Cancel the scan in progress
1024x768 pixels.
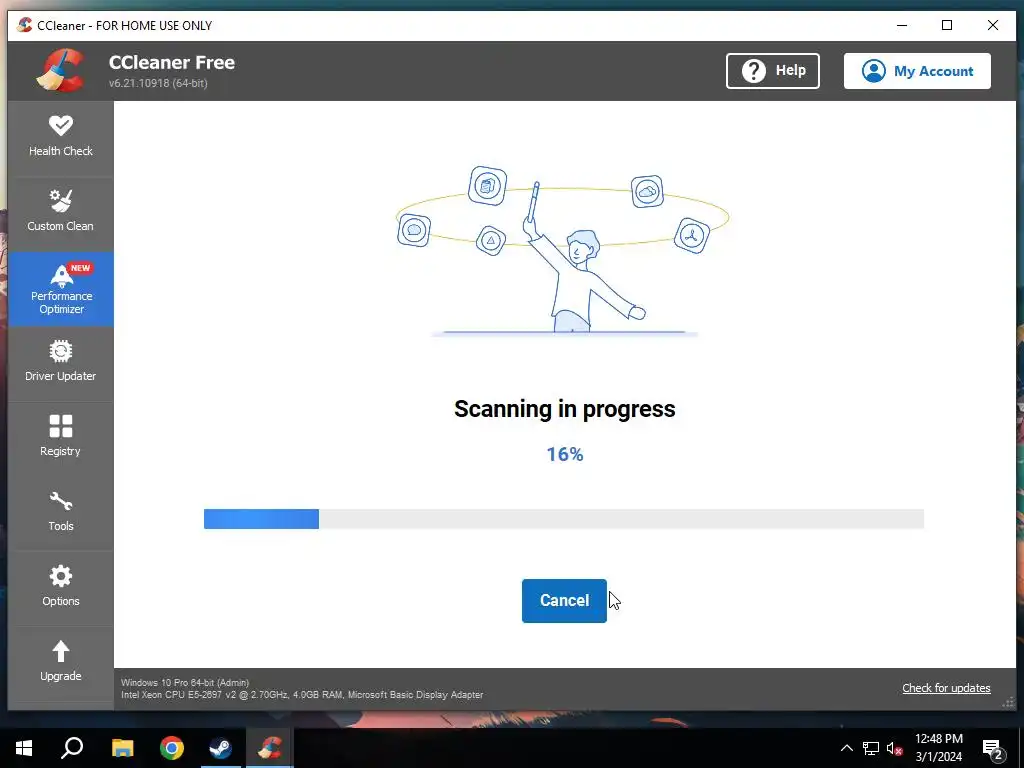[x=564, y=601]
